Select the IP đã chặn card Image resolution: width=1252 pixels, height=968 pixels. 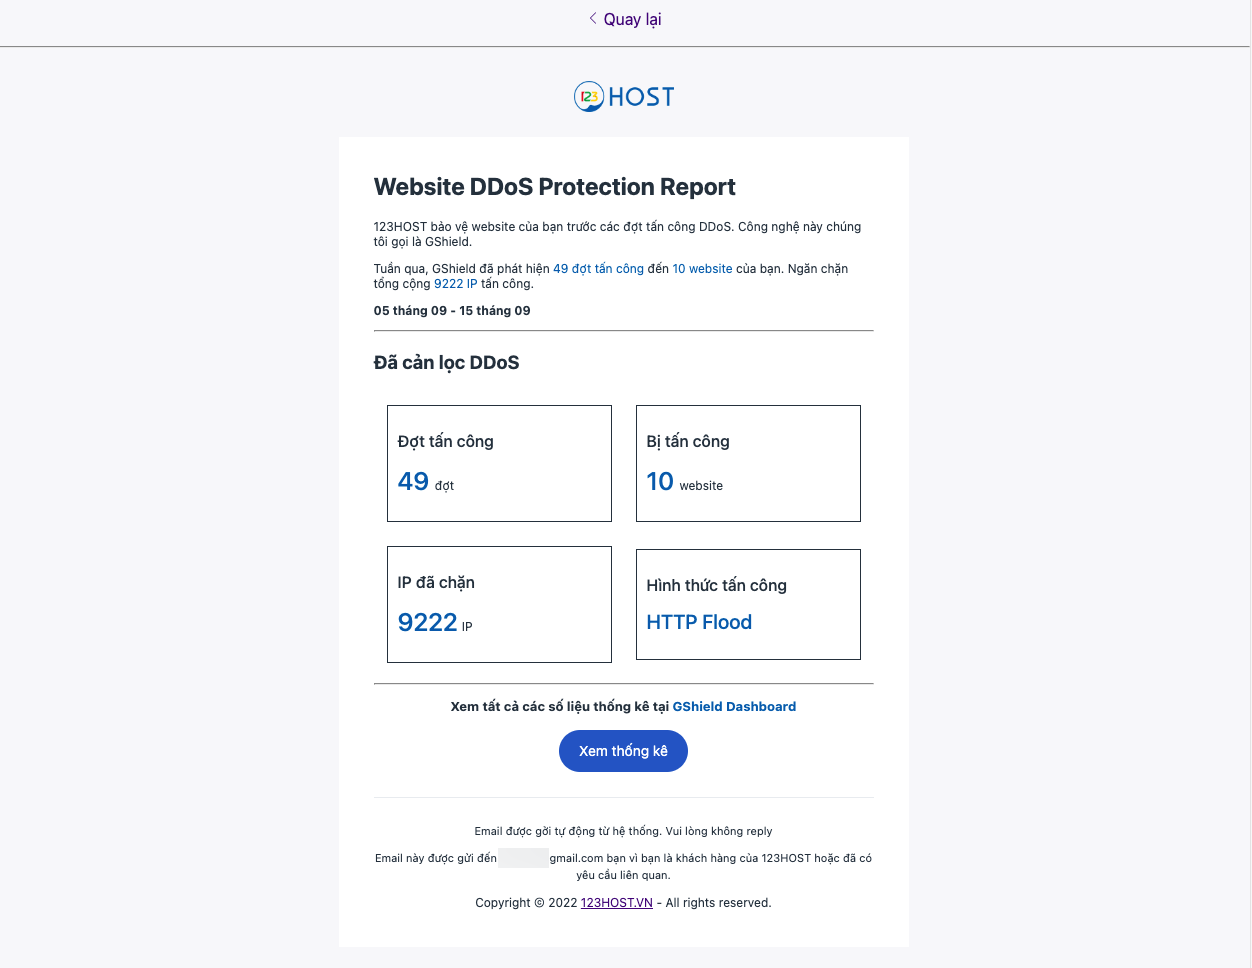[x=499, y=604]
